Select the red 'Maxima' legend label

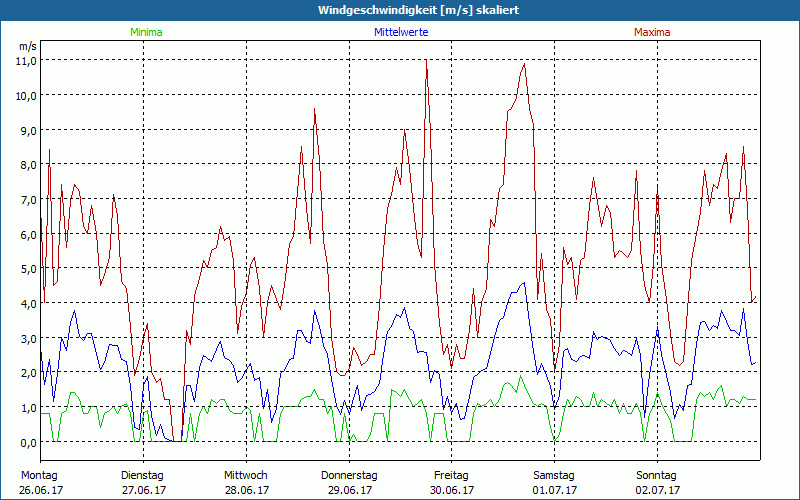coord(652,32)
